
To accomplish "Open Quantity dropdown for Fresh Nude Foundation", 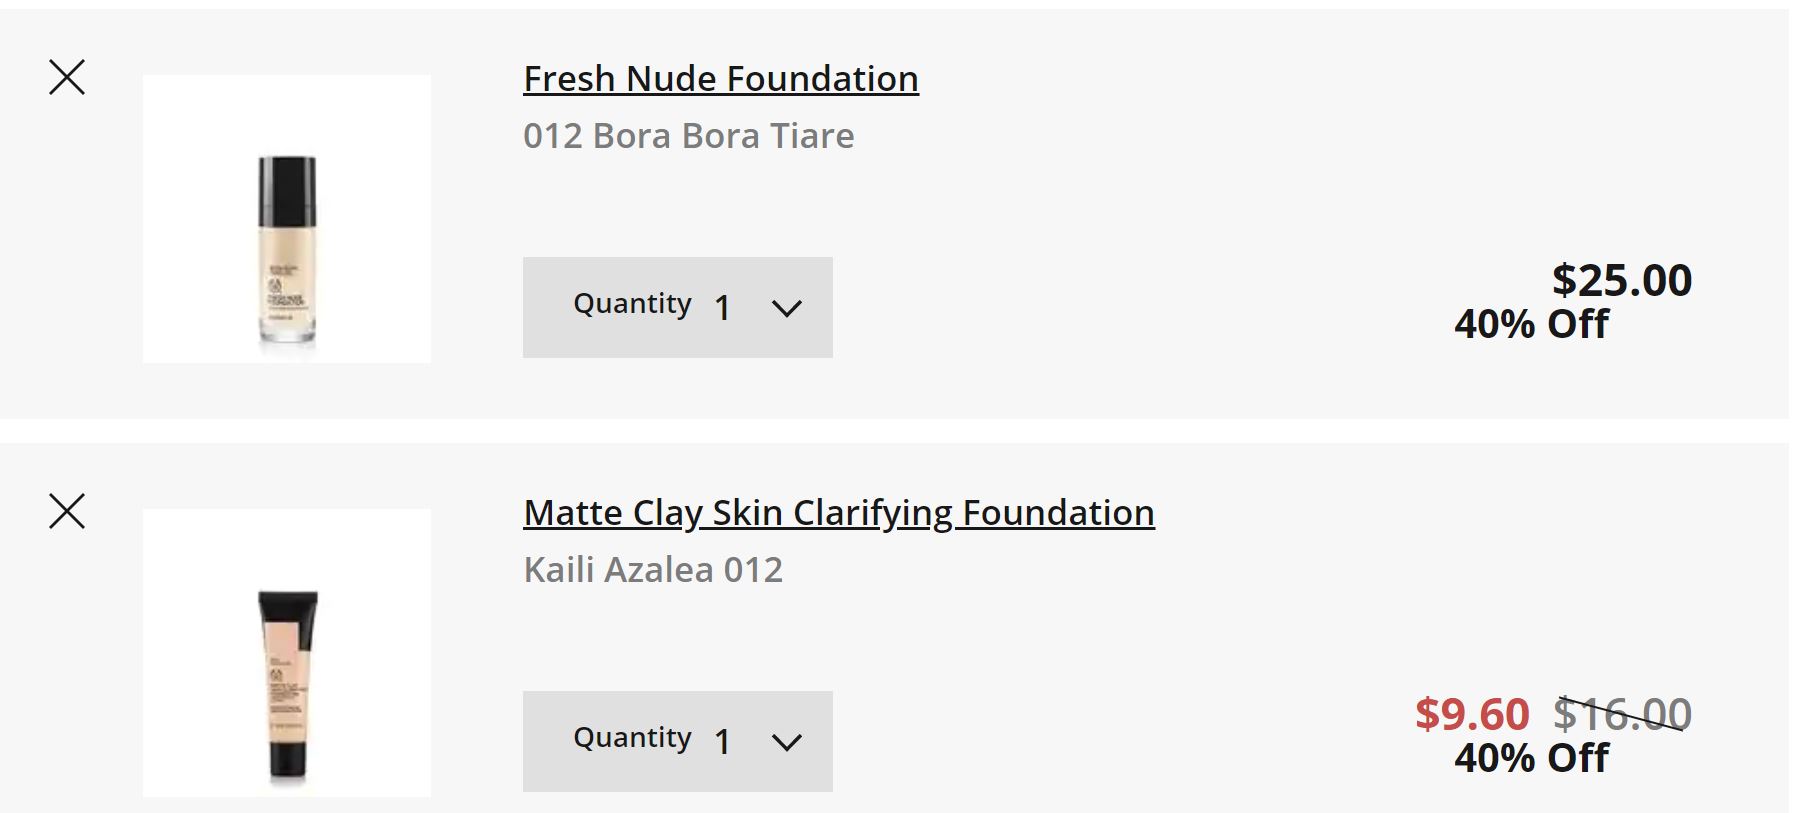I will click(x=677, y=307).
